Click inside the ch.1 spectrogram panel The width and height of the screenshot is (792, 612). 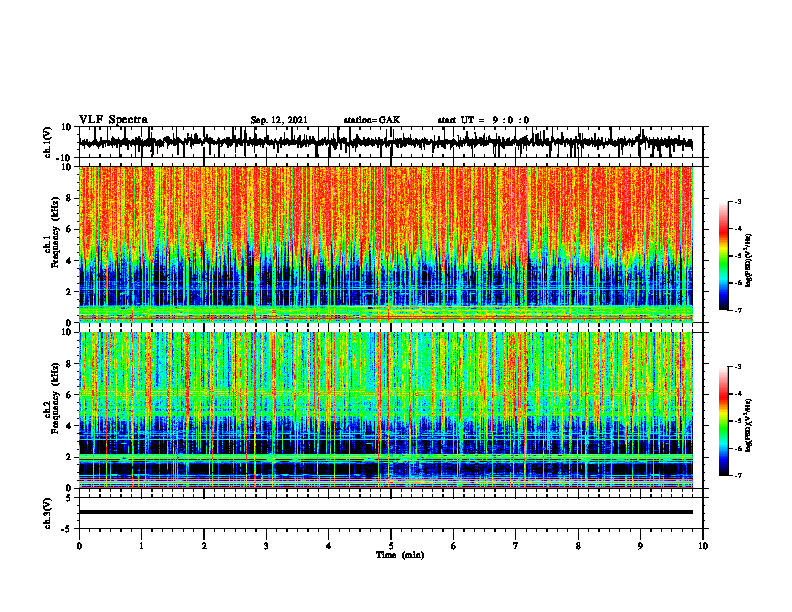click(385, 244)
